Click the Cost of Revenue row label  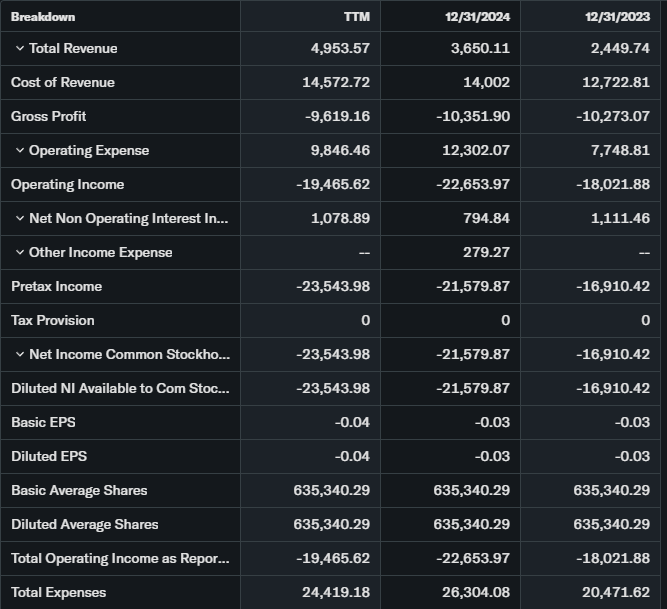tap(62, 83)
